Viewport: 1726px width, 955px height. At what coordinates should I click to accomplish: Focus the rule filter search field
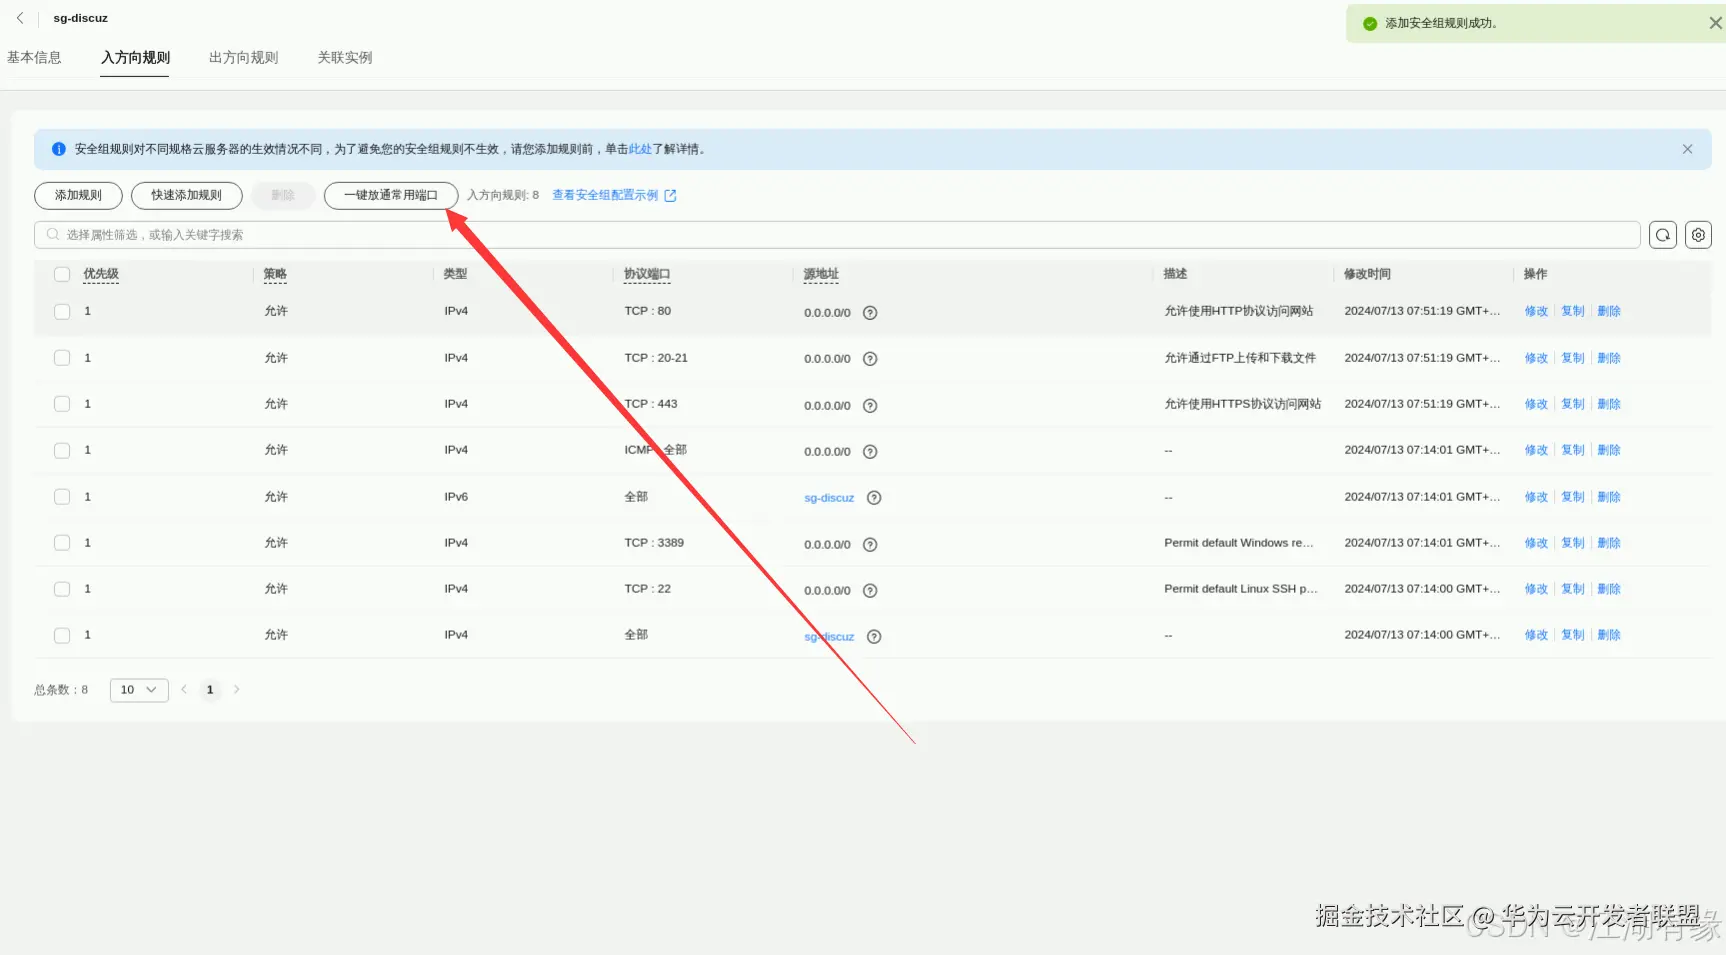coord(837,235)
